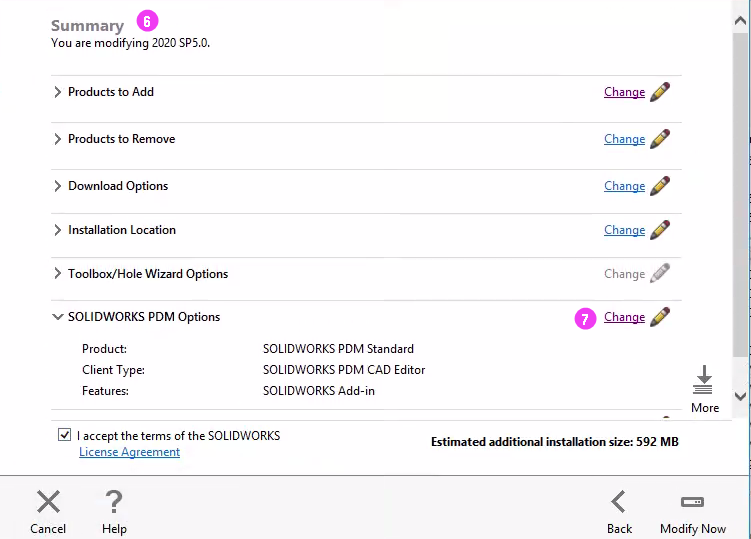
Task: Click 'I accept the terms of the SOLIDWORKS' text
Action: tap(178, 436)
